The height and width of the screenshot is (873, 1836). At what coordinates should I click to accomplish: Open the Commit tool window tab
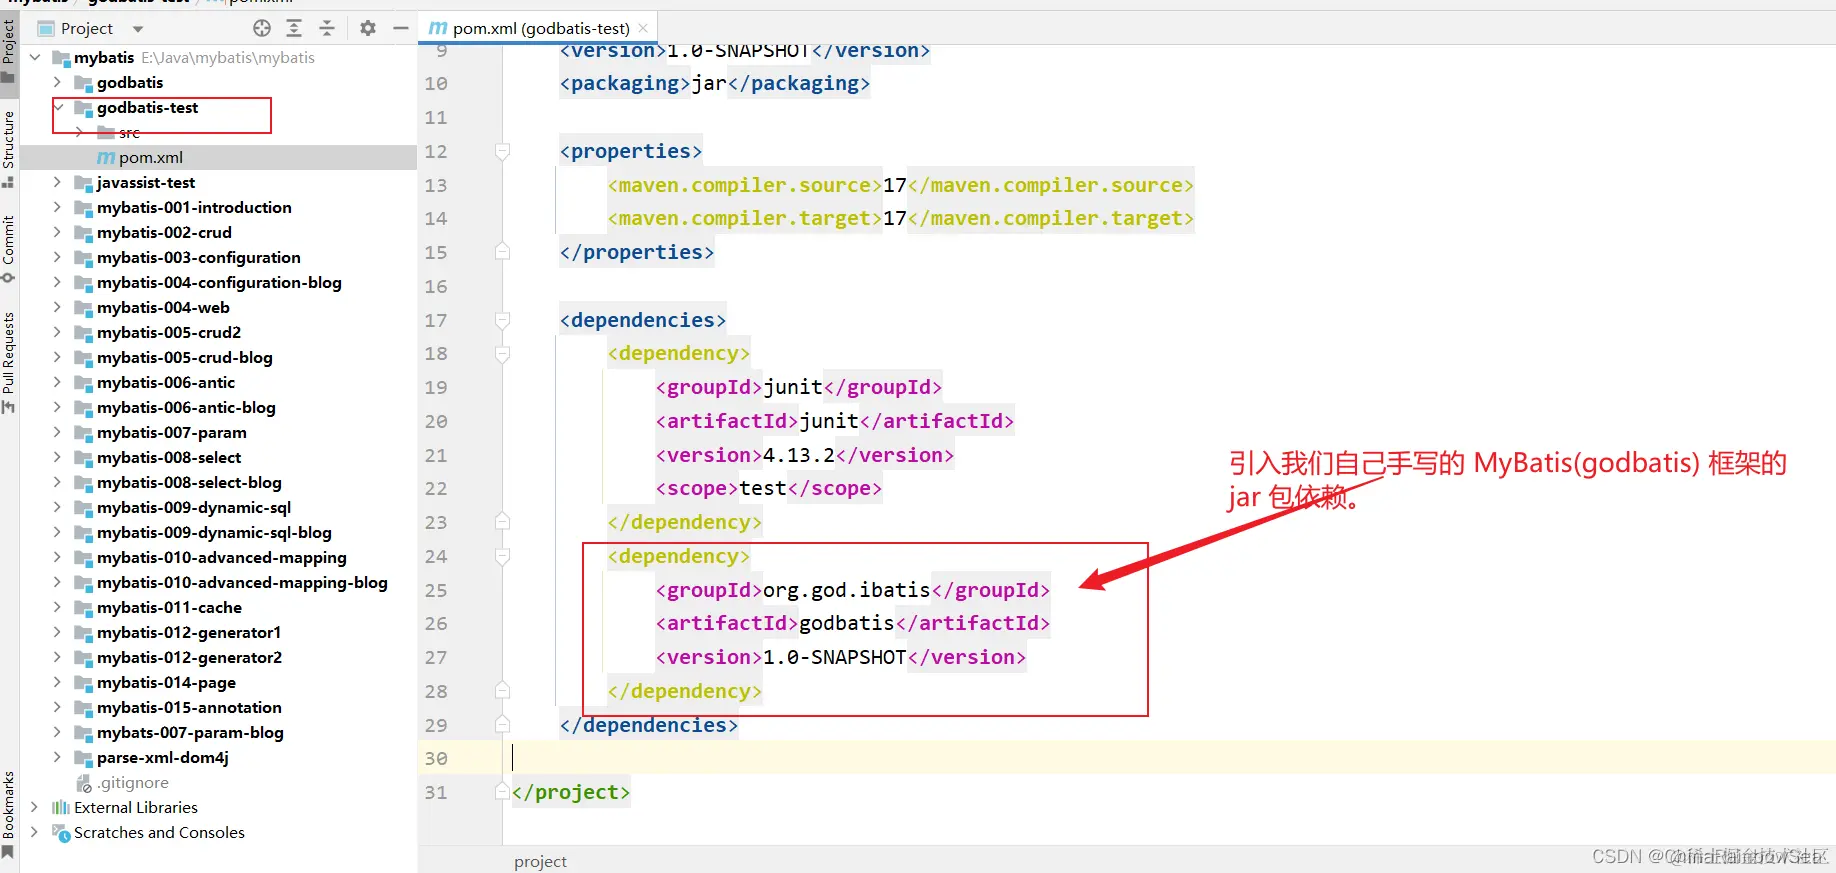tap(9, 248)
